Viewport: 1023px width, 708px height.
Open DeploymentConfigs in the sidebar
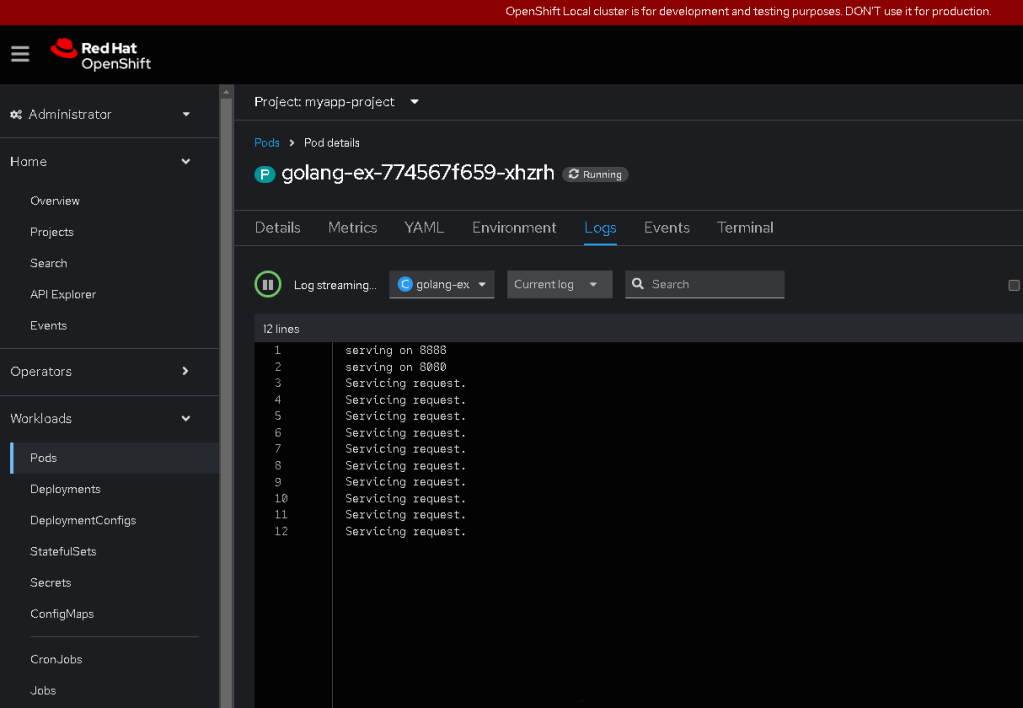pos(83,521)
